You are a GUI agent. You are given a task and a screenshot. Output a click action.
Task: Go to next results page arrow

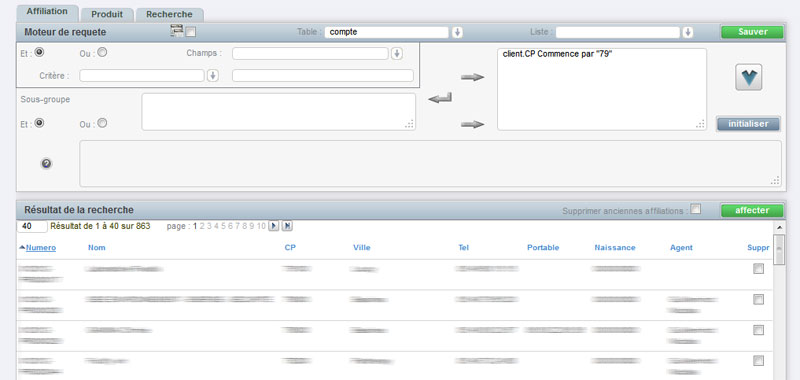[273, 226]
